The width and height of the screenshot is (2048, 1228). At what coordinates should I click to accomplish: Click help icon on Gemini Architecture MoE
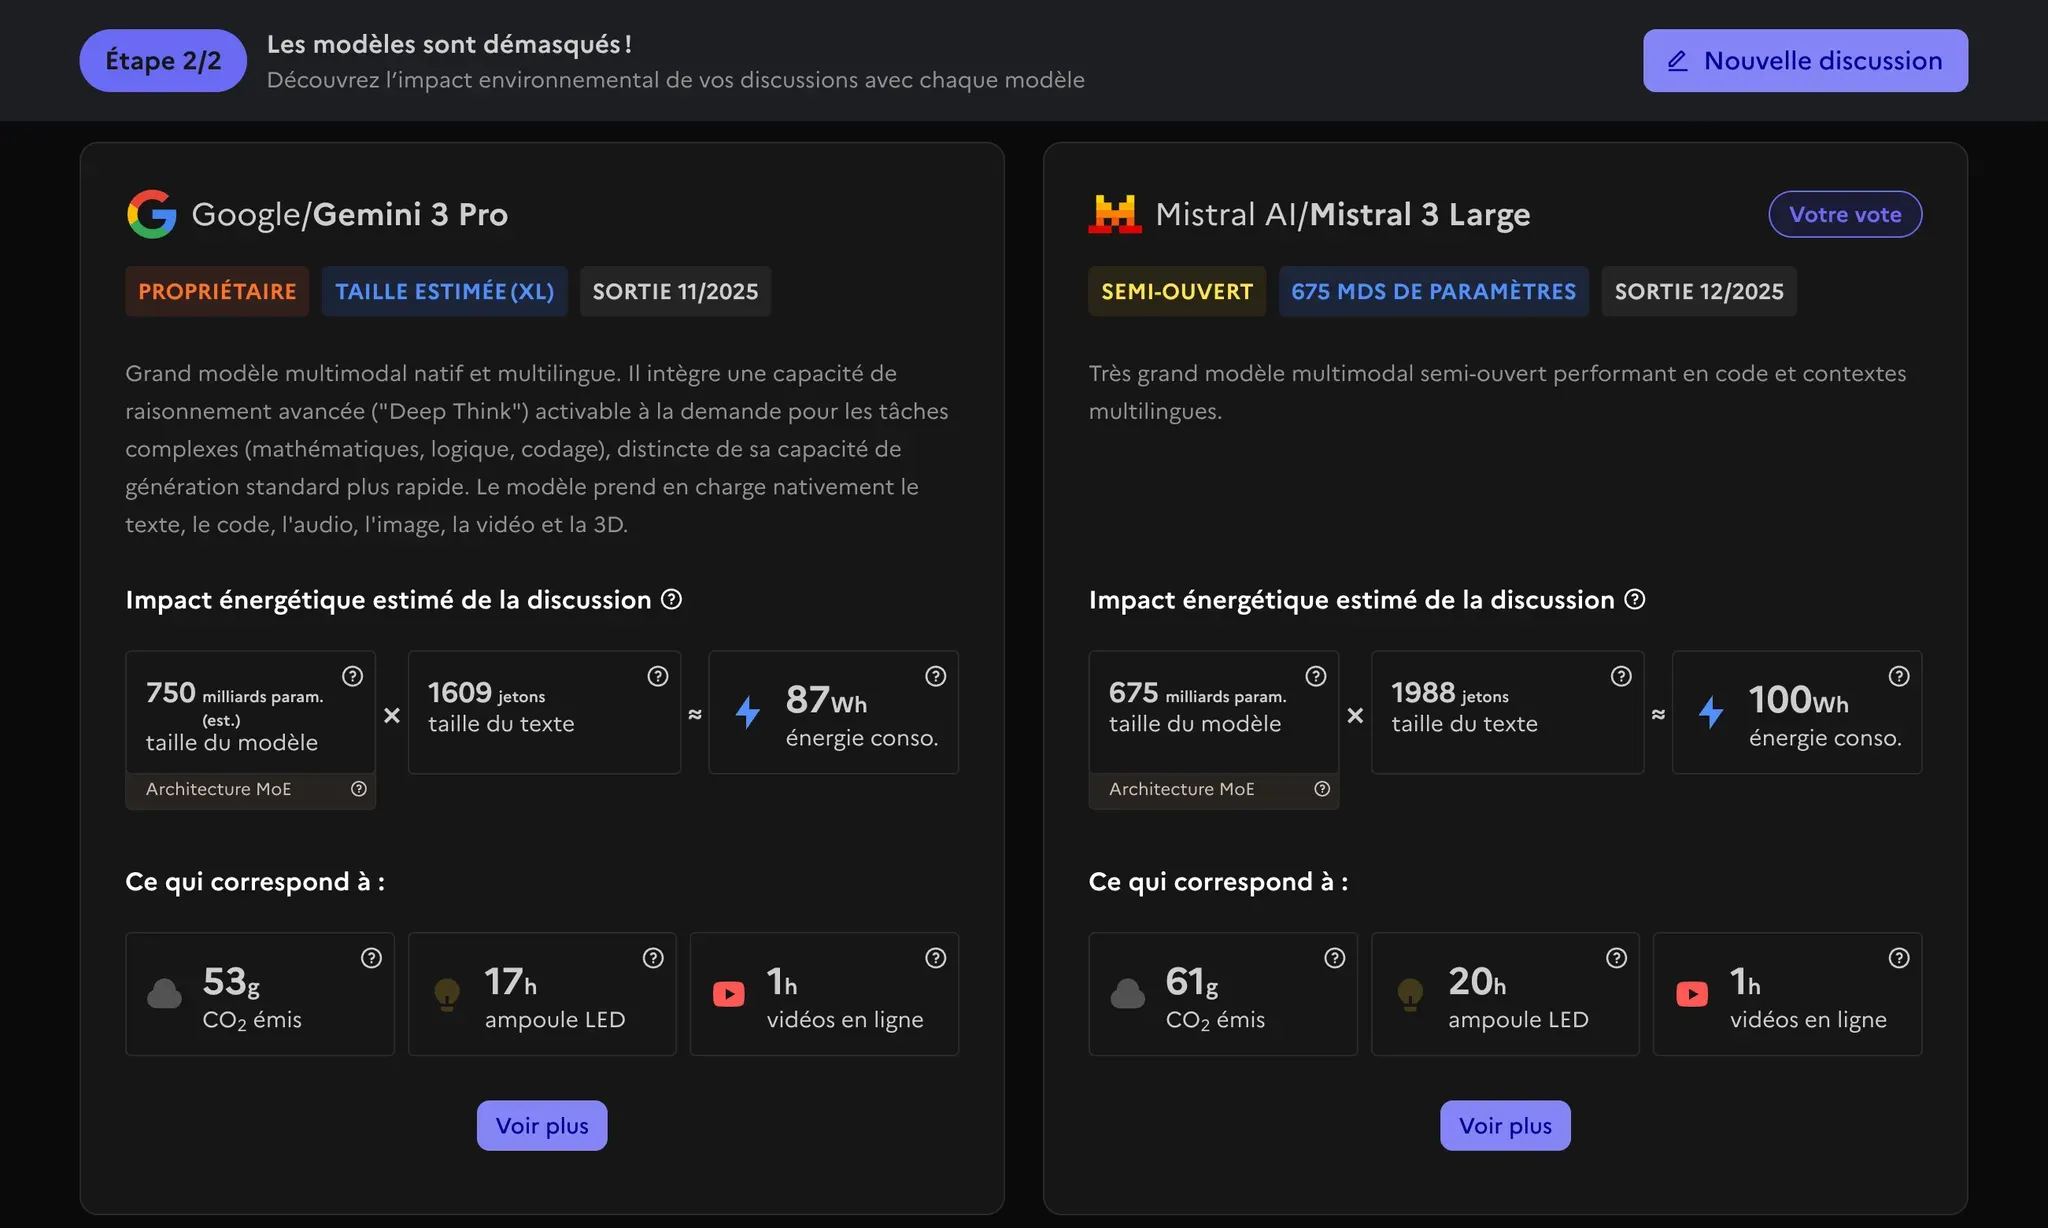click(359, 789)
